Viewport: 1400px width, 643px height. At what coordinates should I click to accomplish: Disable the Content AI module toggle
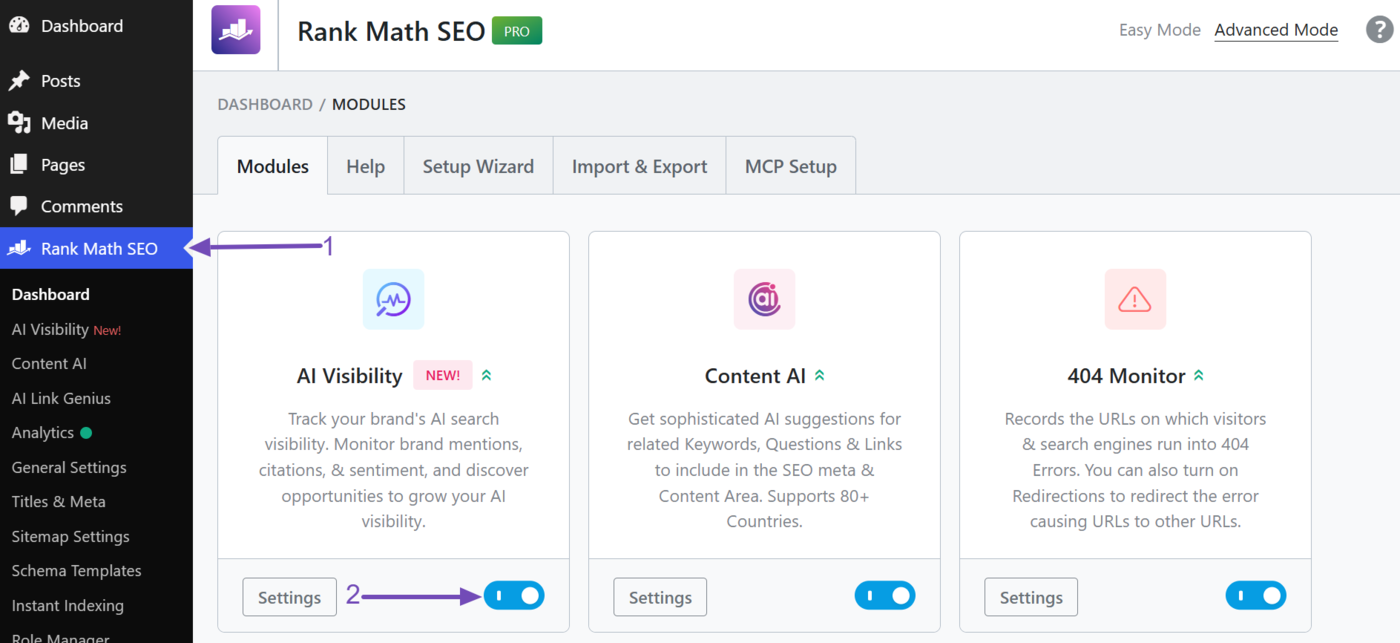click(885, 596)
